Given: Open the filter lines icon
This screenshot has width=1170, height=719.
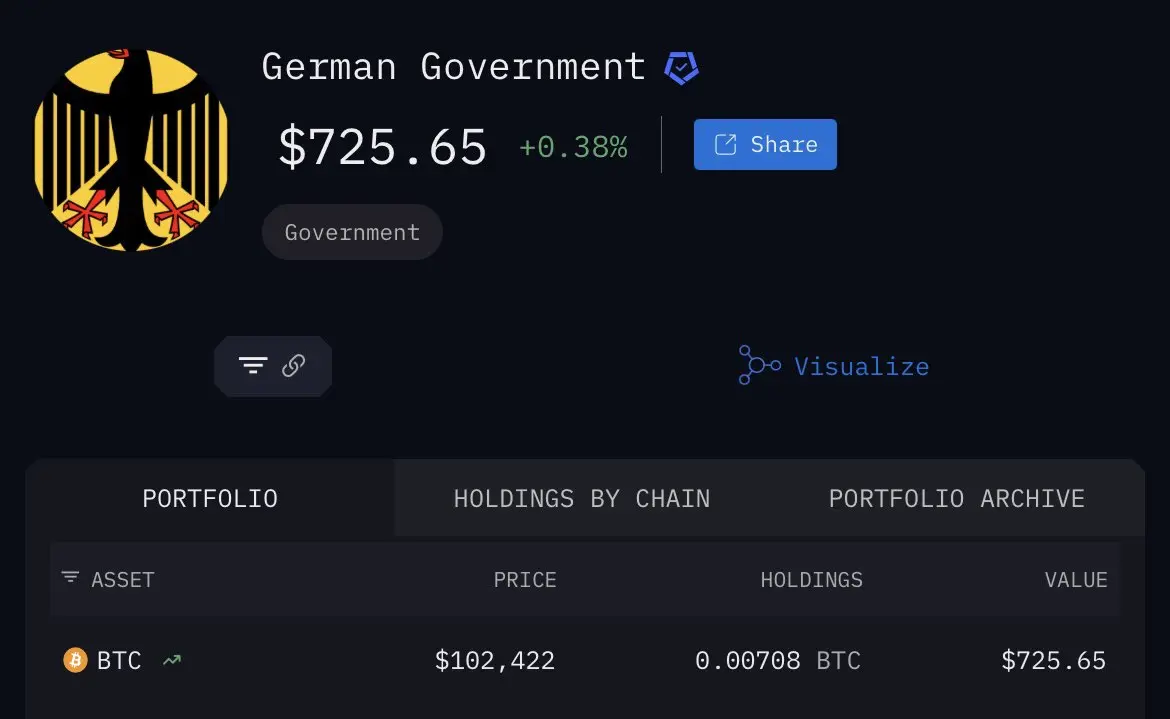Looking at the screenshot, I should coord(253,366).
